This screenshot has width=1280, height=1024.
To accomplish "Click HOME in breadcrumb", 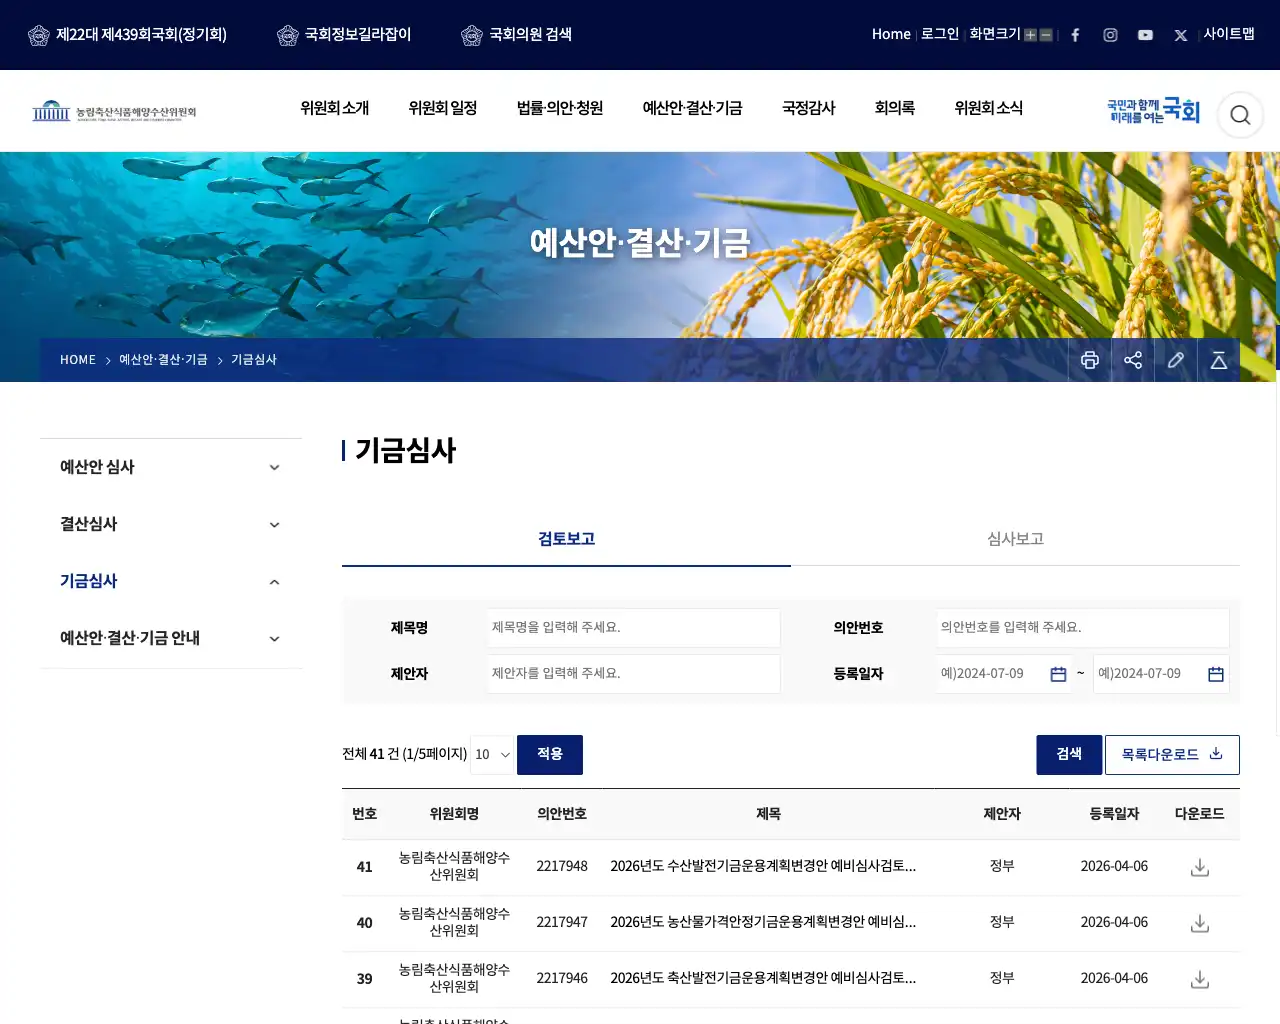I will point(78,360).
